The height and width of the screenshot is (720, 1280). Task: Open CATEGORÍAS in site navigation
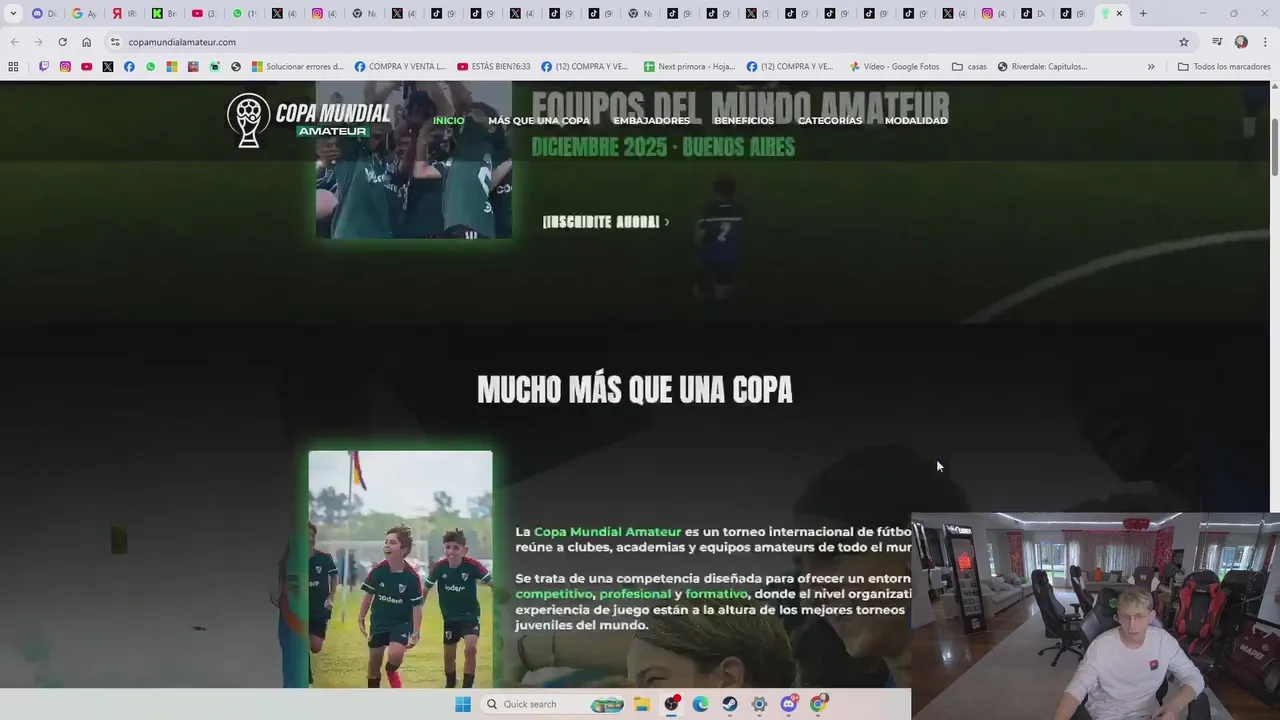[830, 121]
